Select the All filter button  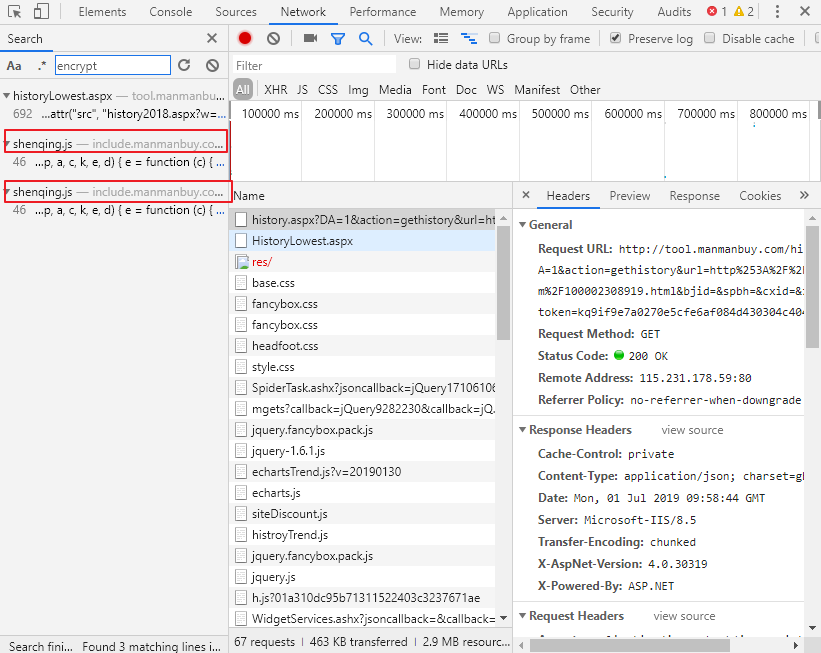pos(242,90)
